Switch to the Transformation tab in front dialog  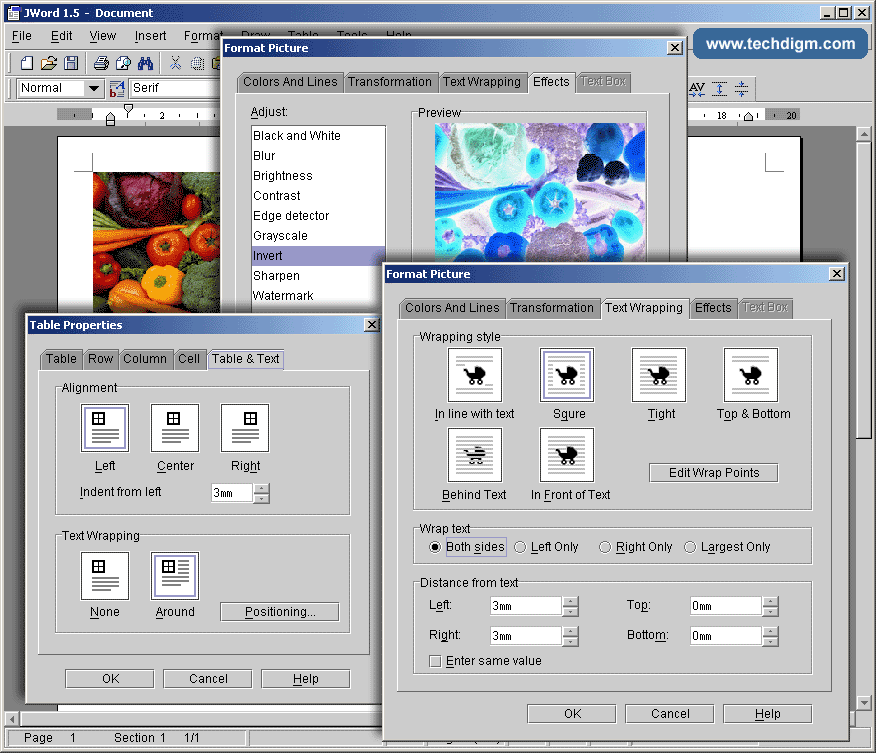tap(551, 308)
